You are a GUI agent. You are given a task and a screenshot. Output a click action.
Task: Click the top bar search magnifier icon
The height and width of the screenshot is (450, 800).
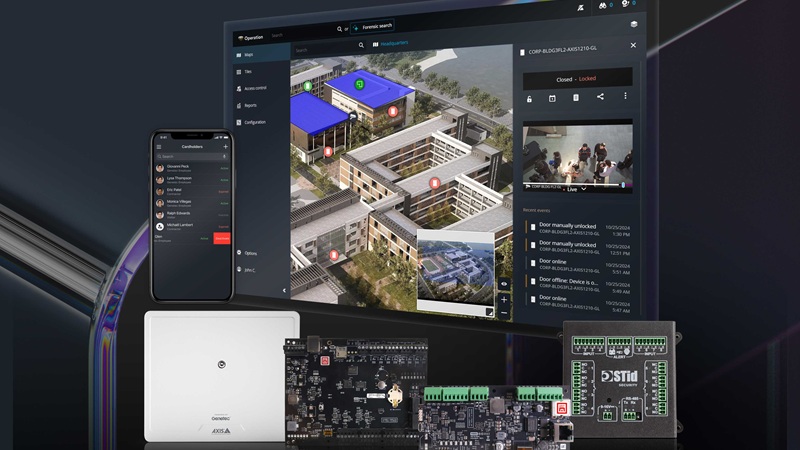pyautogui.click(x=339, y=29)
